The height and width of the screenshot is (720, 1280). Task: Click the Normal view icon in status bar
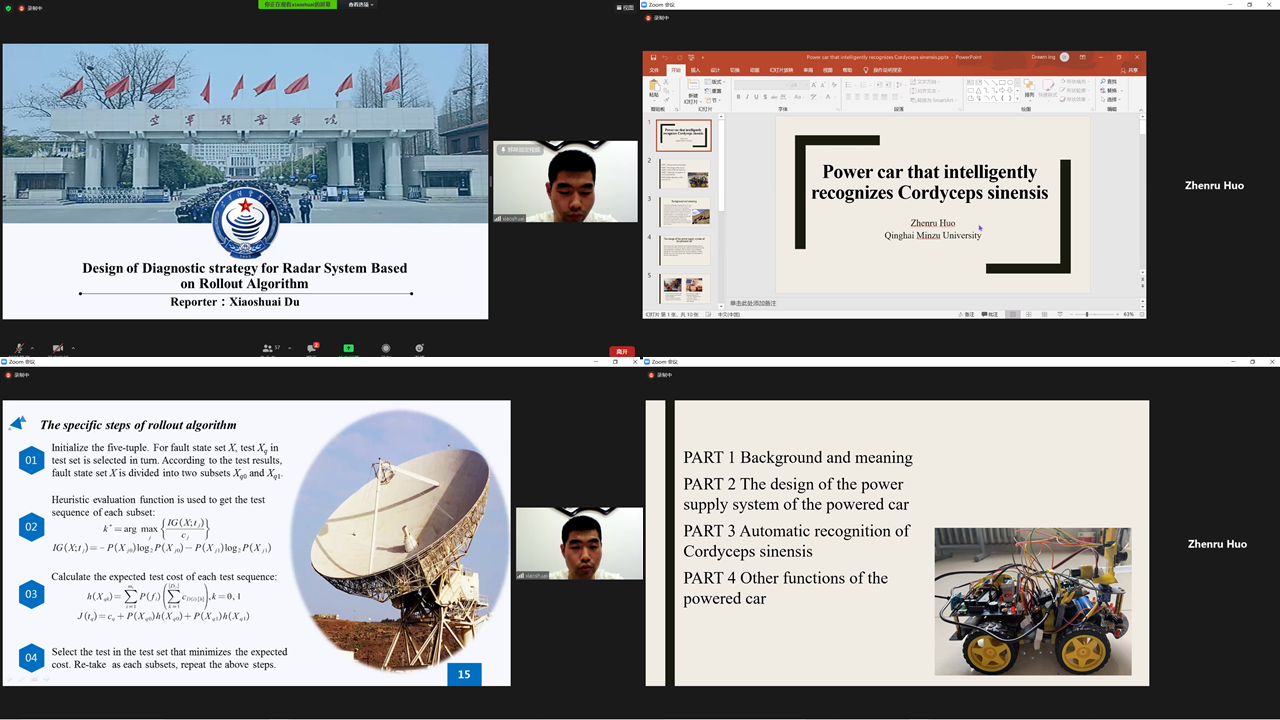(1013, 314)
